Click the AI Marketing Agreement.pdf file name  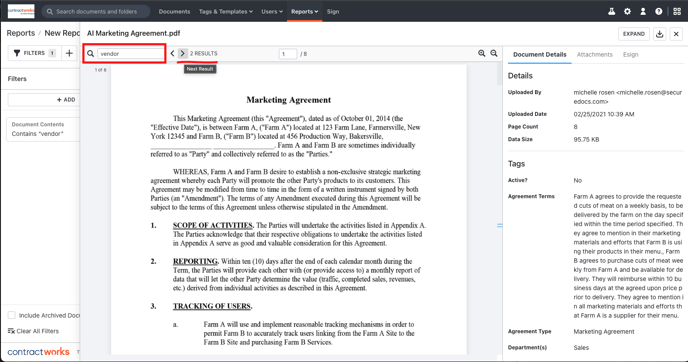133,33
